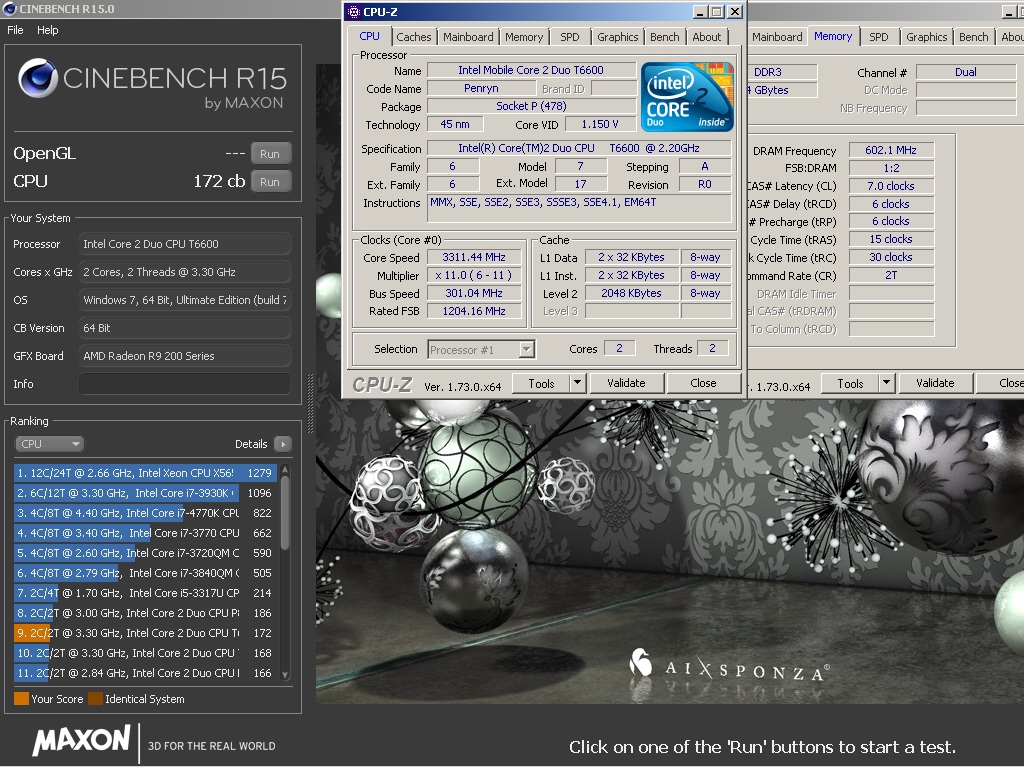Screen dimensions: 1024x768
Task: Click Validate in back CPU-Z window
Action: pos(935,383)
